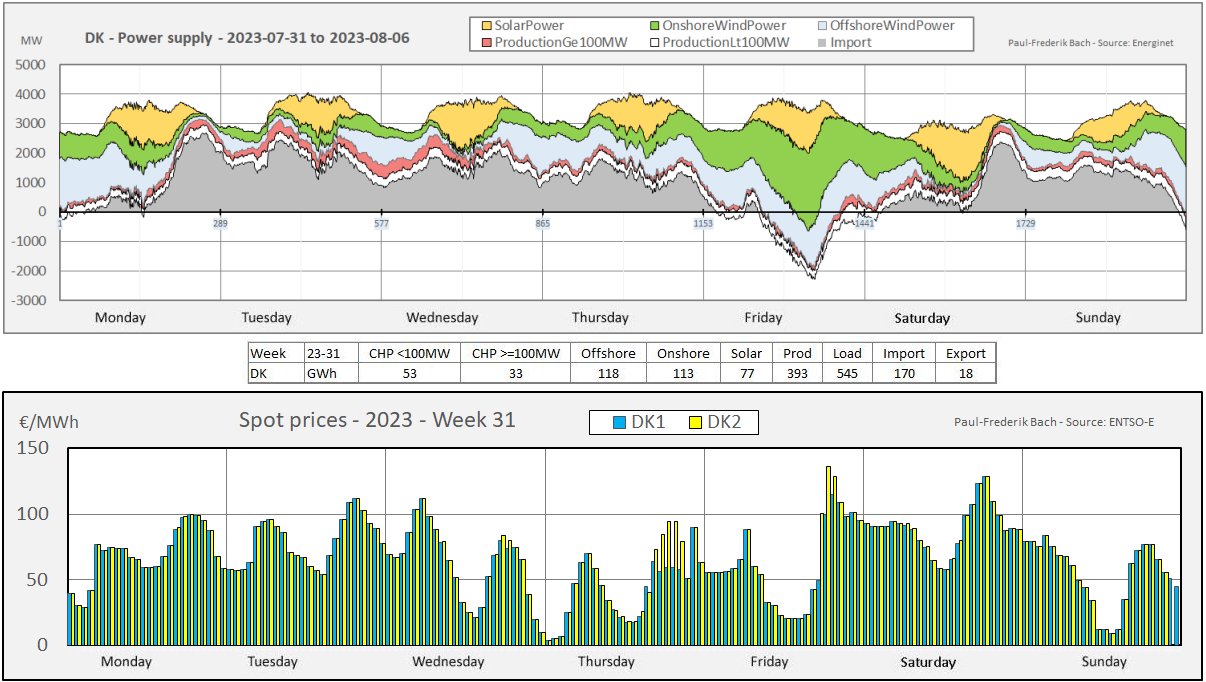Select the white ProductionLt100MW legend swatch
1206x682 pixels.
point(657,42)
